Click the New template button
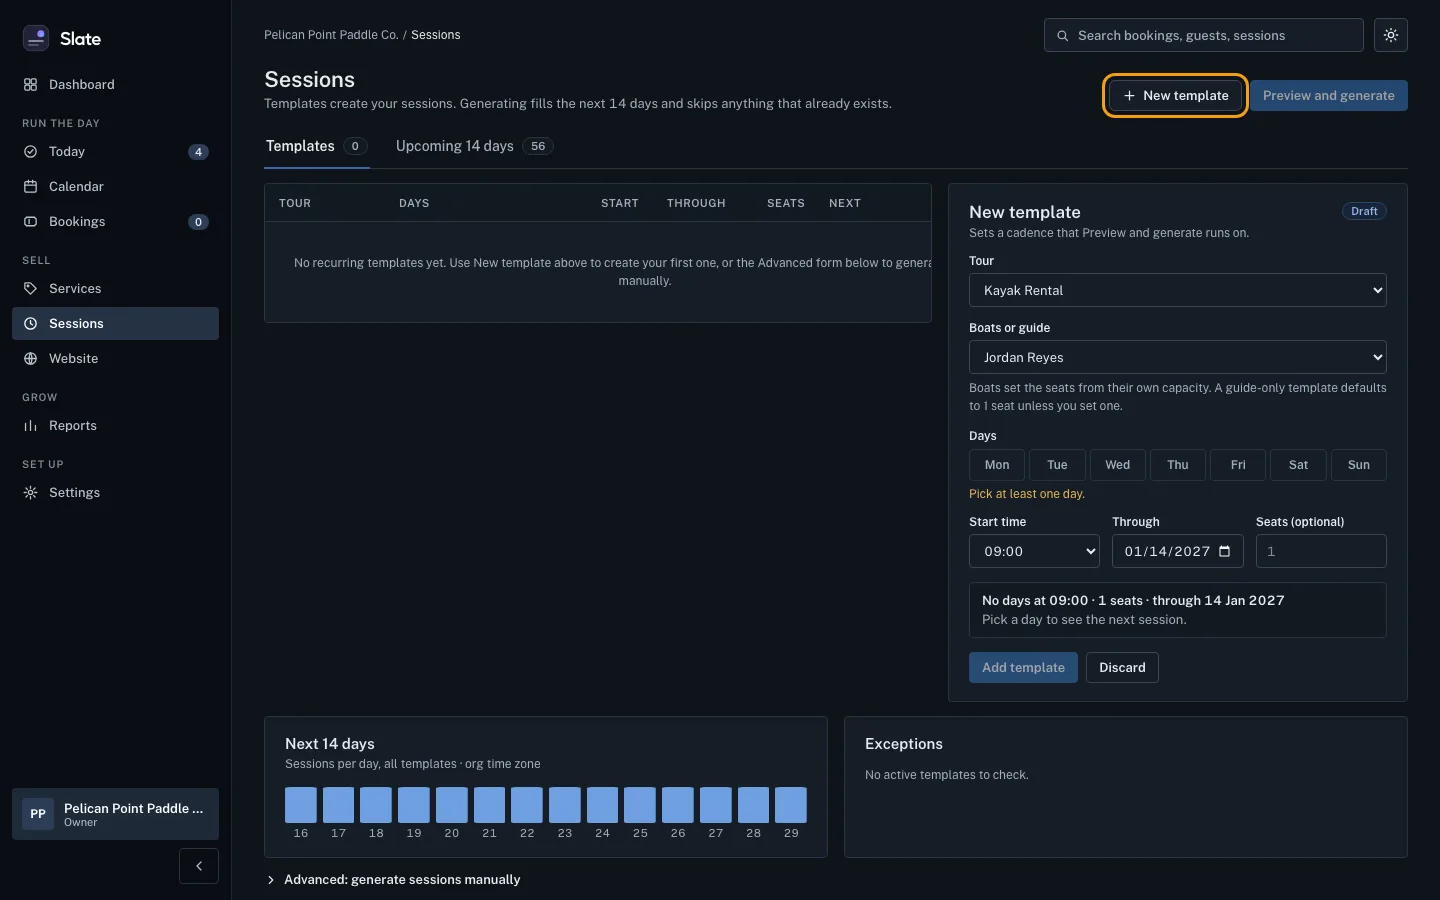Image resolution: width=1440 pixels, height=900 pixels. click(x=1175, y=96)
